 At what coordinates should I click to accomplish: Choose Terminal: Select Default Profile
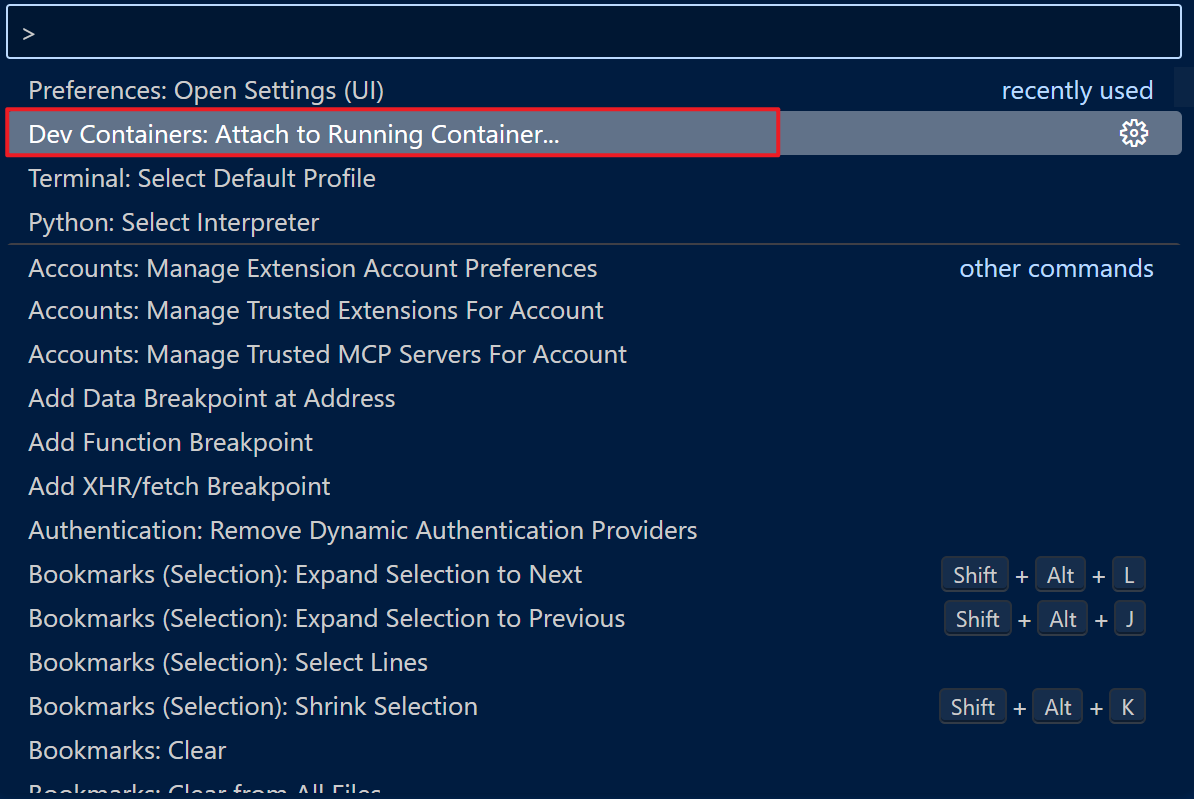pyautogui.click(x=202, y=179)
